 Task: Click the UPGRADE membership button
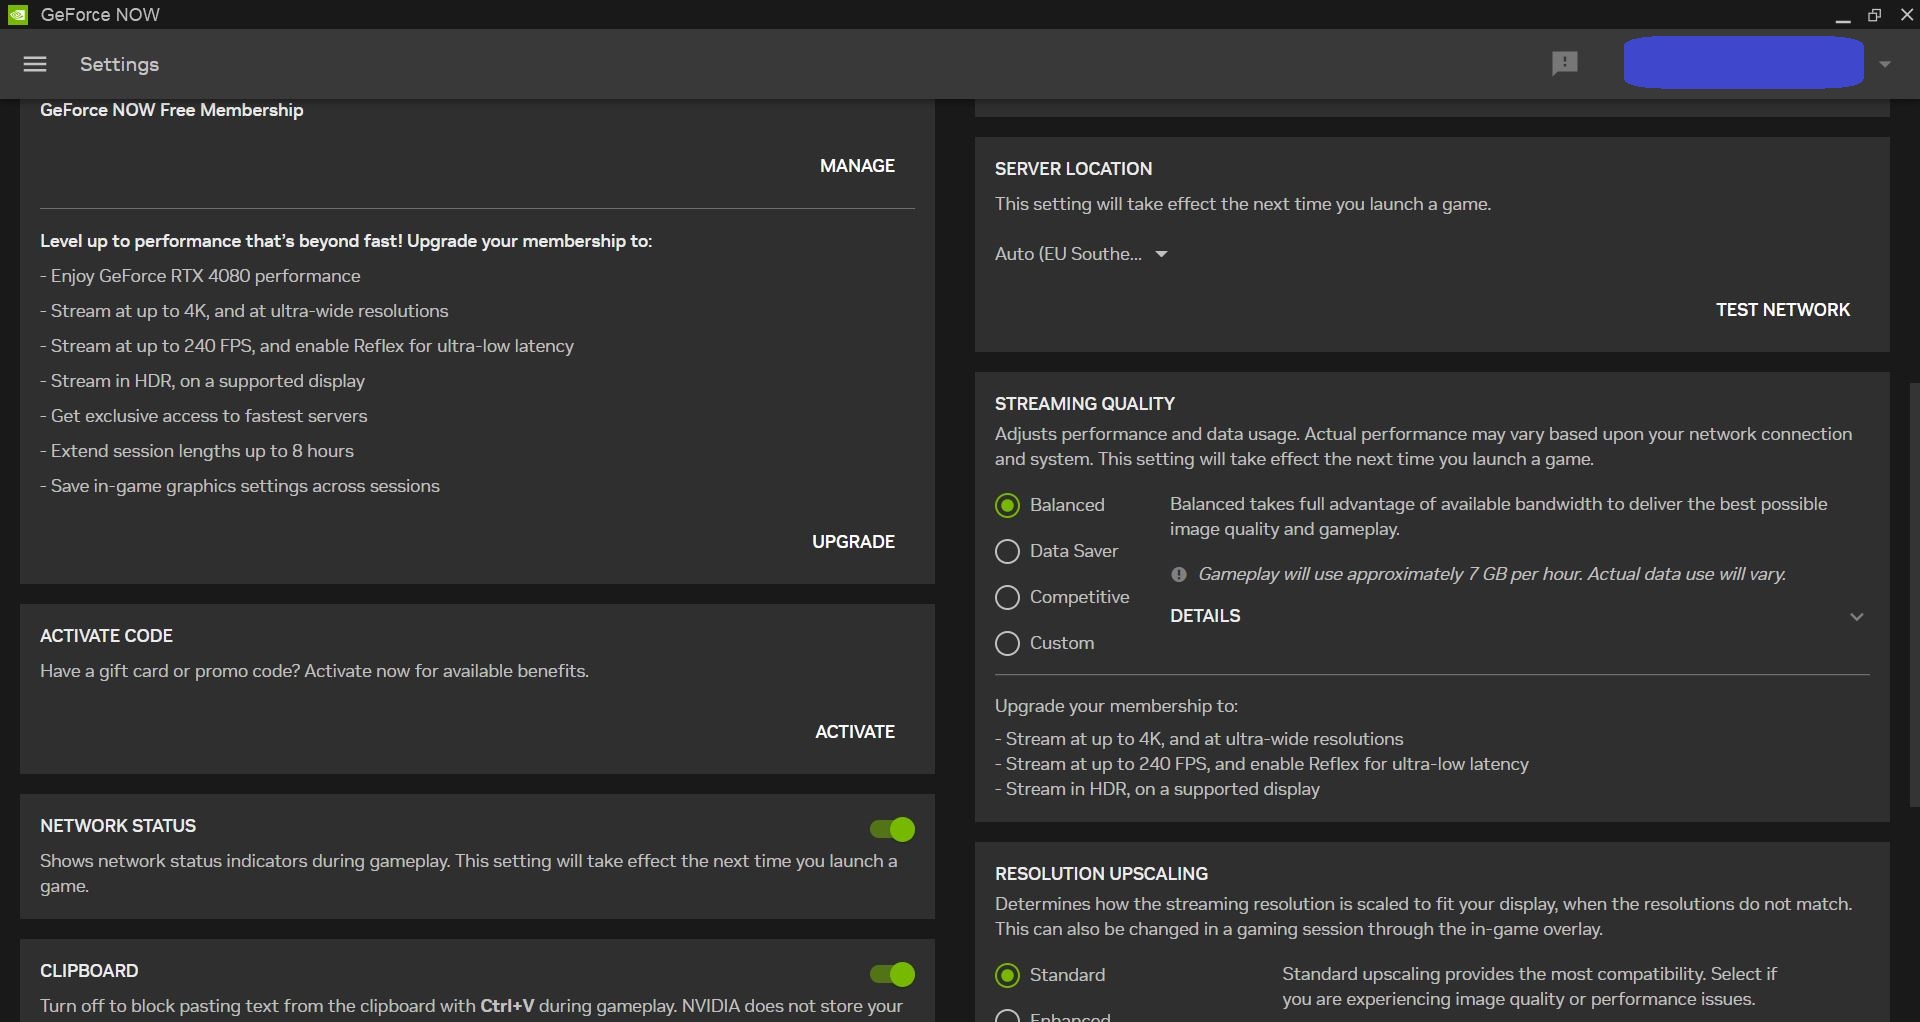click(x=853, y=542)
